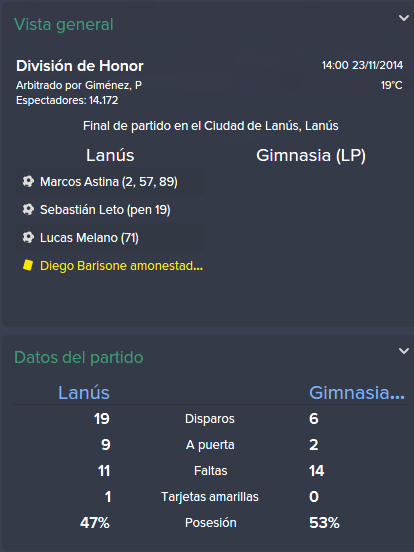This screenshot has height=552, width=414.
Task: Select the Sebastián Leto penalty entry
Action: [110, 209]
